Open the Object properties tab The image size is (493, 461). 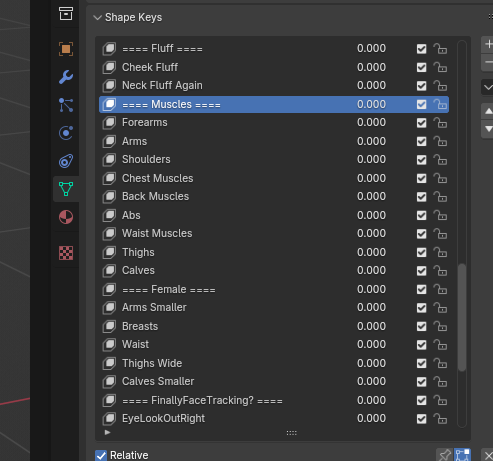[x=66, y=49]
